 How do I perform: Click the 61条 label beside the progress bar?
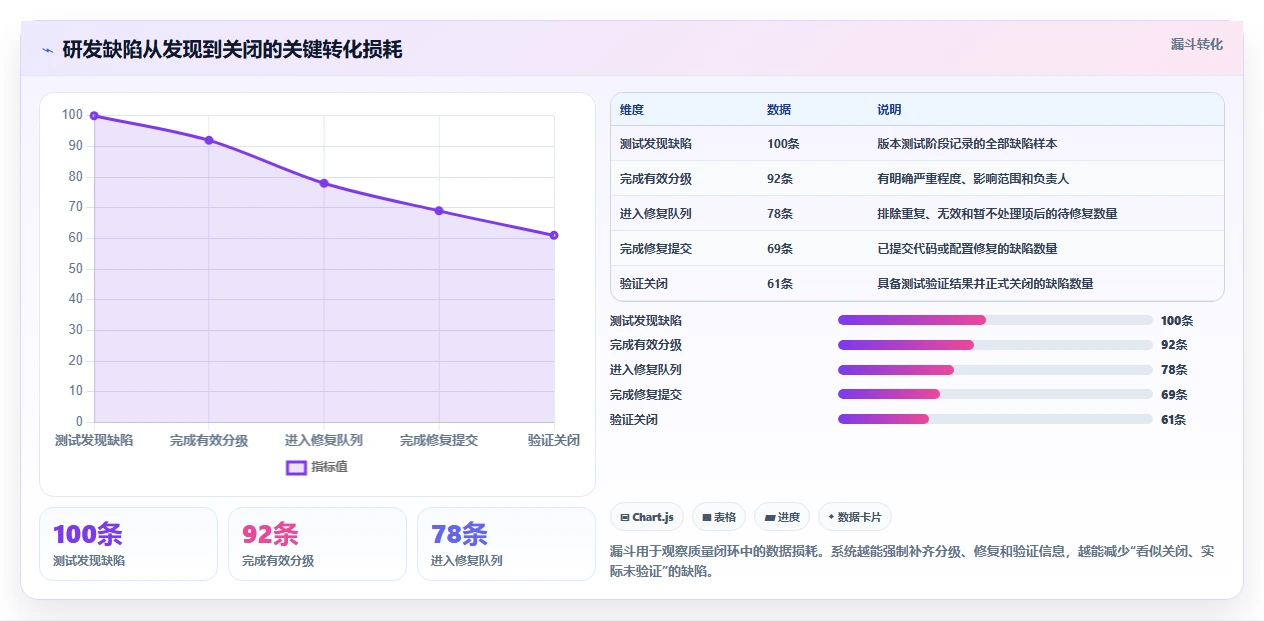point(1174,420)
